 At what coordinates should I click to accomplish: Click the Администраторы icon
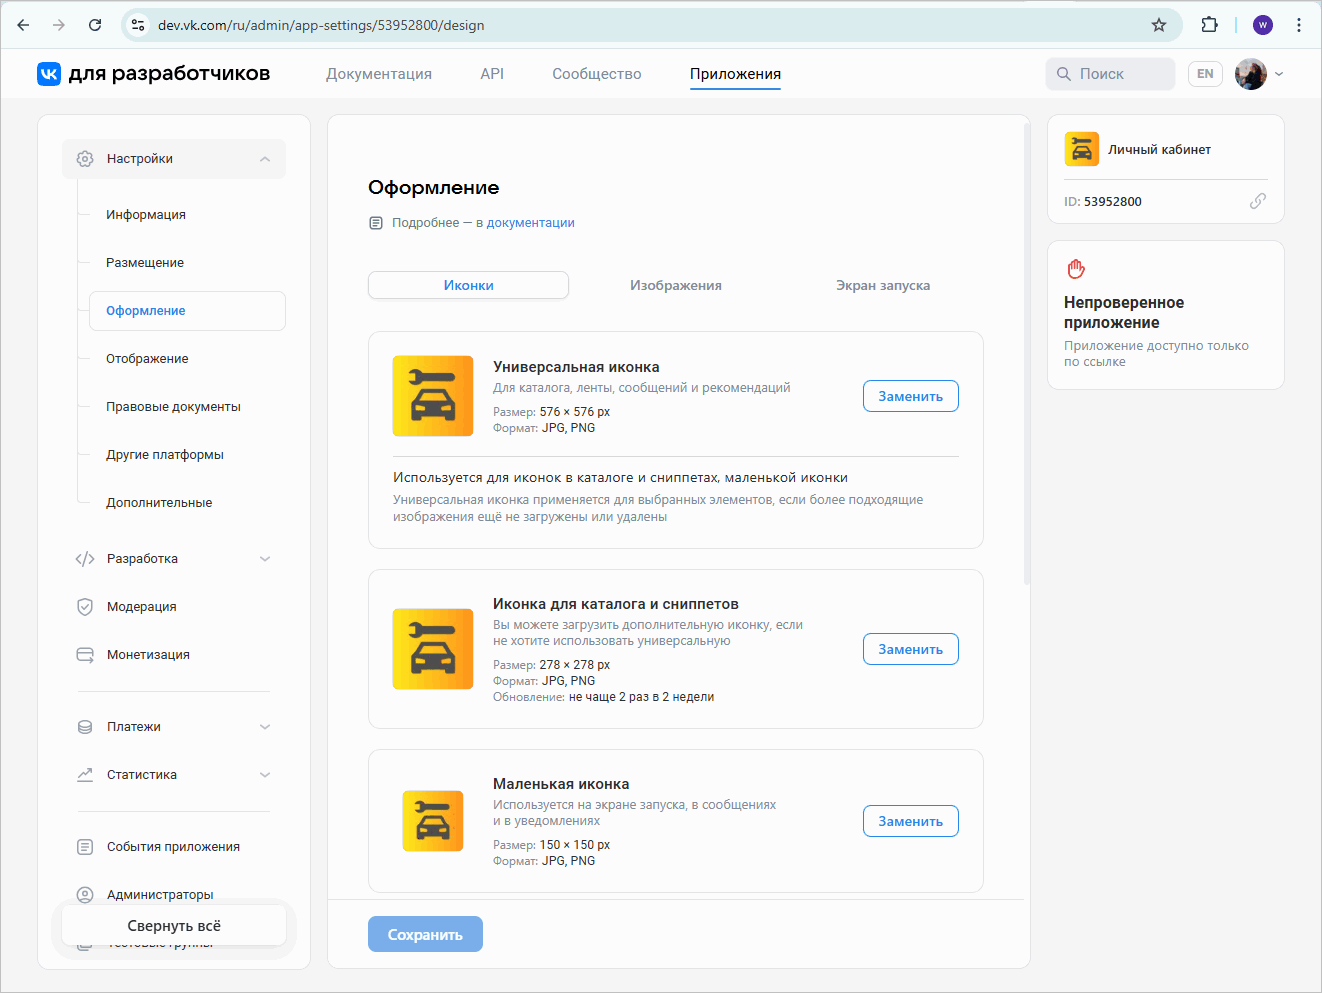[86, 894]
